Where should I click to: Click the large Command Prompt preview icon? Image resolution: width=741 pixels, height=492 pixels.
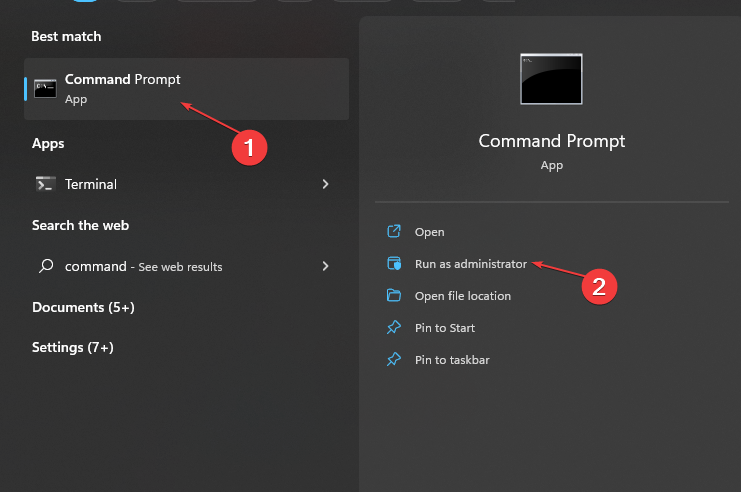[x=551, y=79]
